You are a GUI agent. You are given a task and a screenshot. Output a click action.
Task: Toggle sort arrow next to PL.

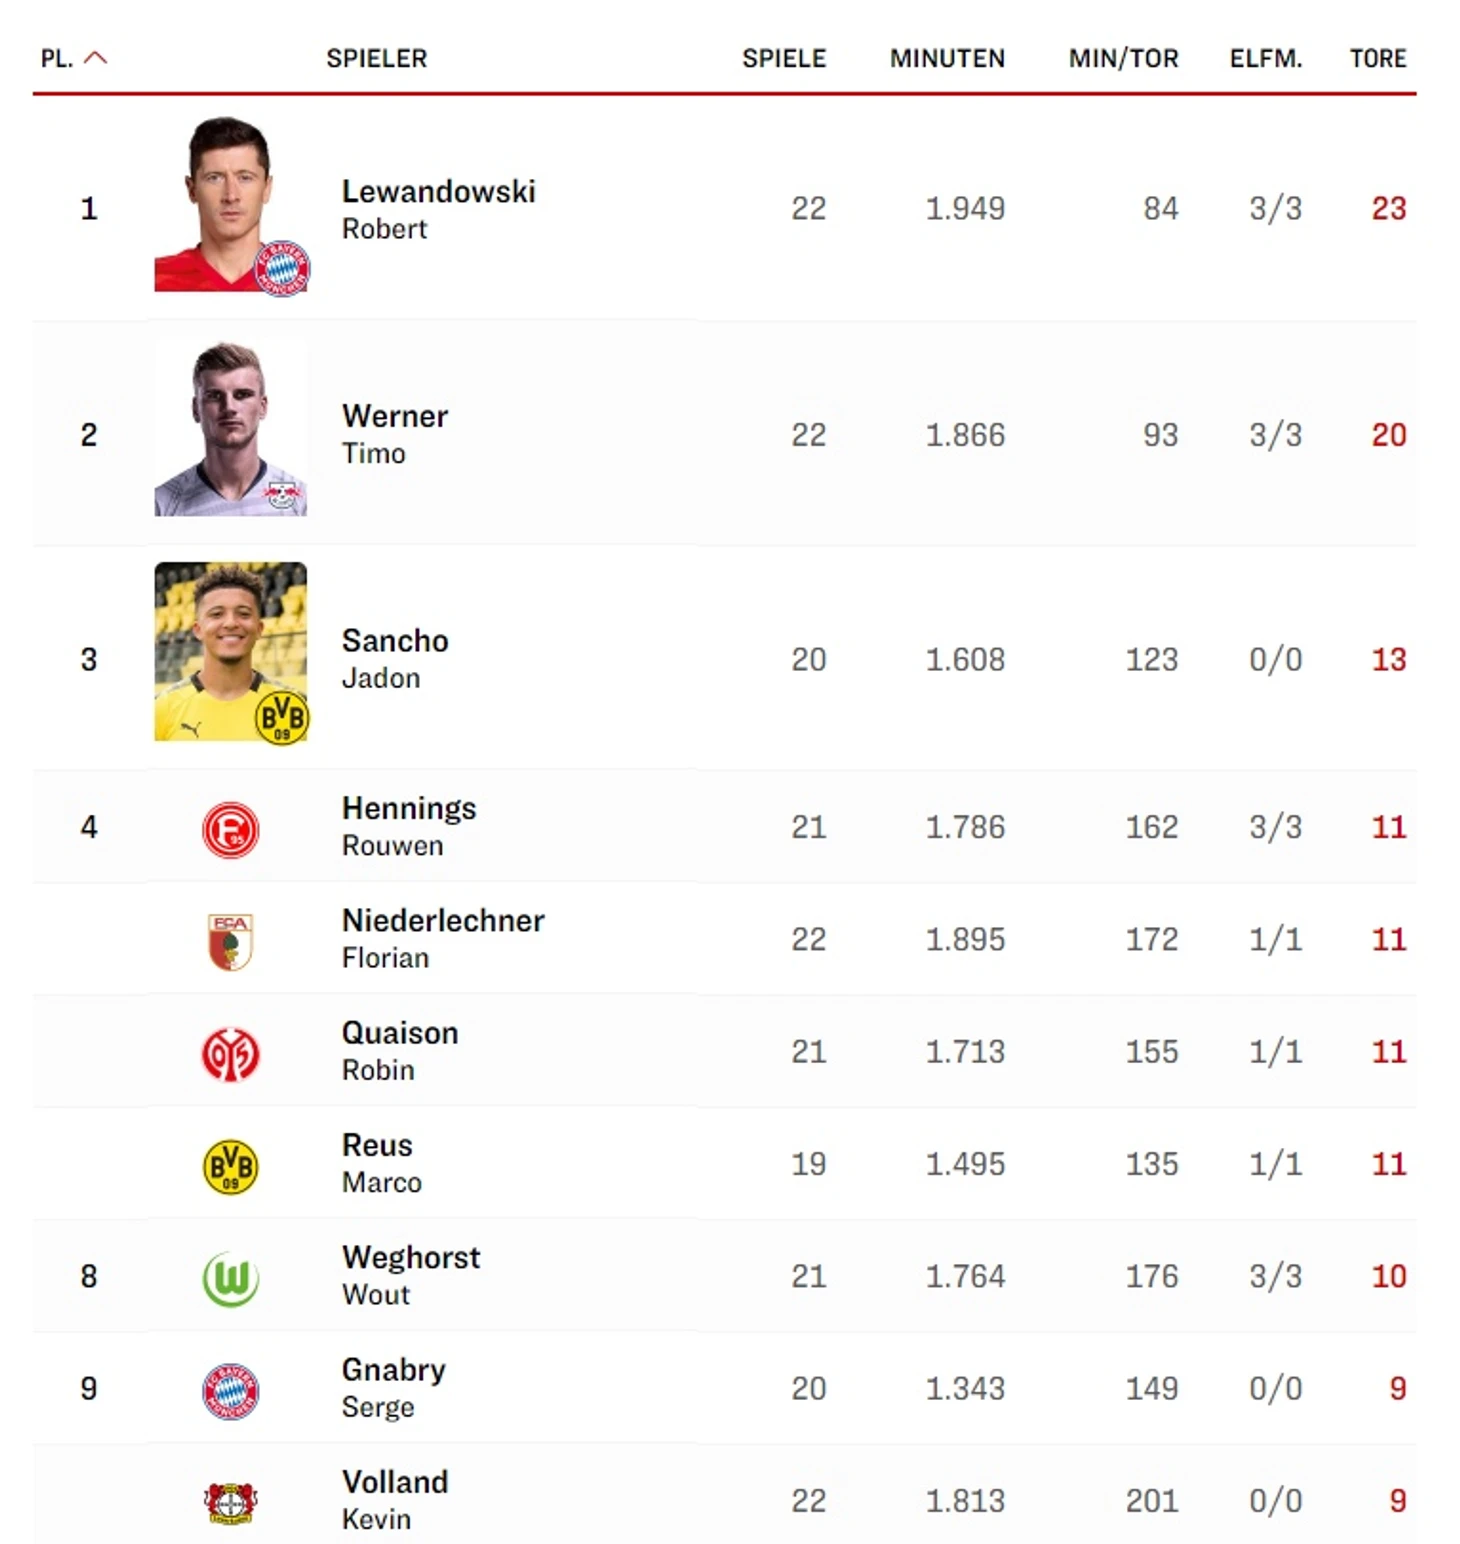pyautogui.click(x=96, y=58)
